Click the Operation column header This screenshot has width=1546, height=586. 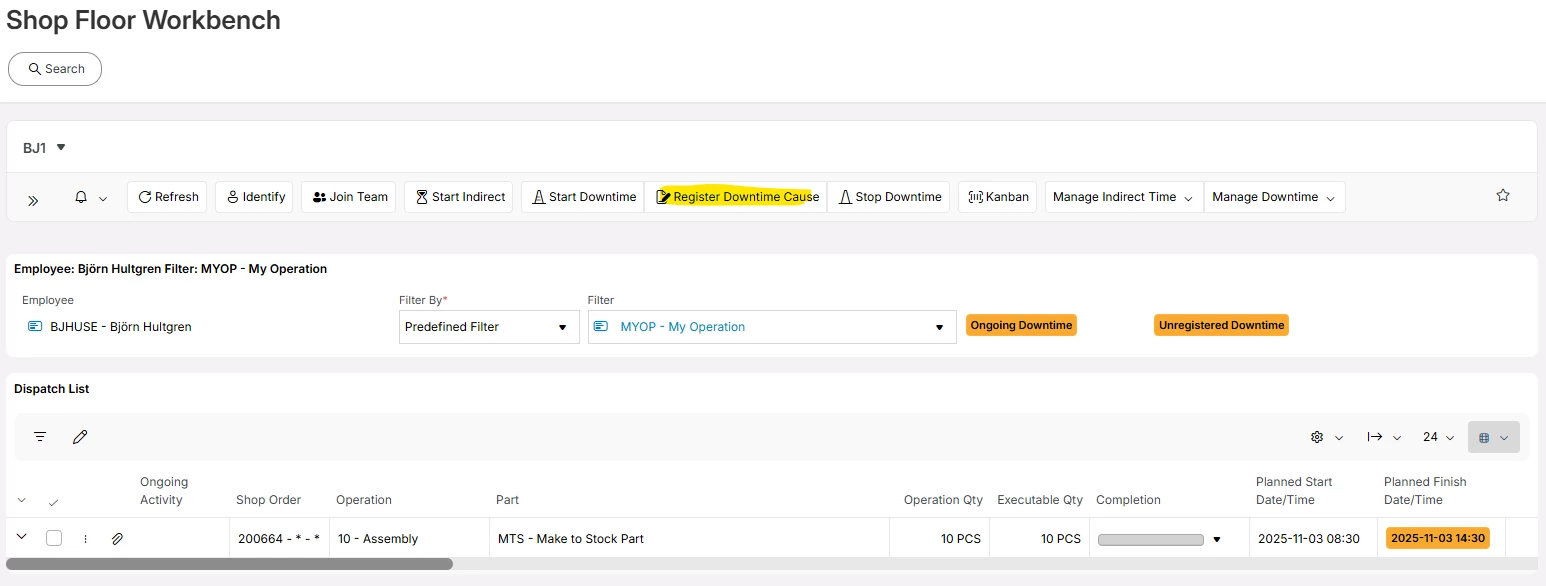tap(364, 500)
